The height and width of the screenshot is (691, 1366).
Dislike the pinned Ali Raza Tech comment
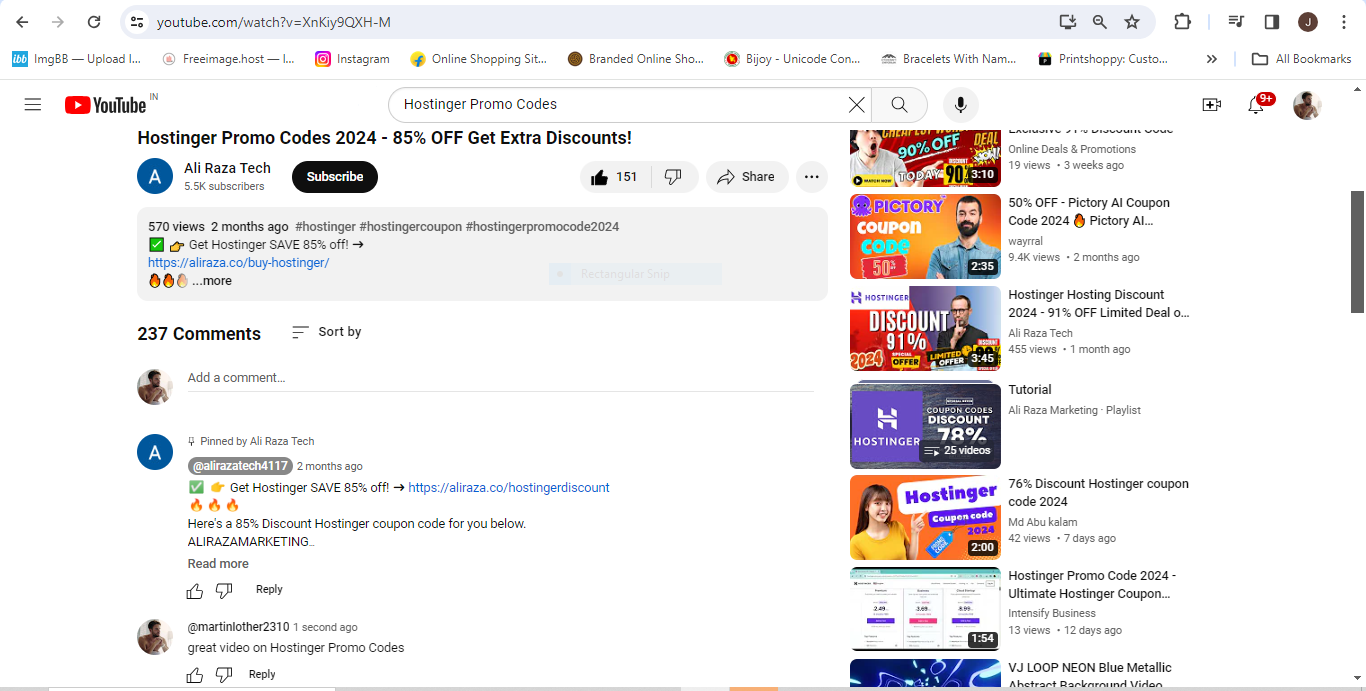(x=224, y=590)
